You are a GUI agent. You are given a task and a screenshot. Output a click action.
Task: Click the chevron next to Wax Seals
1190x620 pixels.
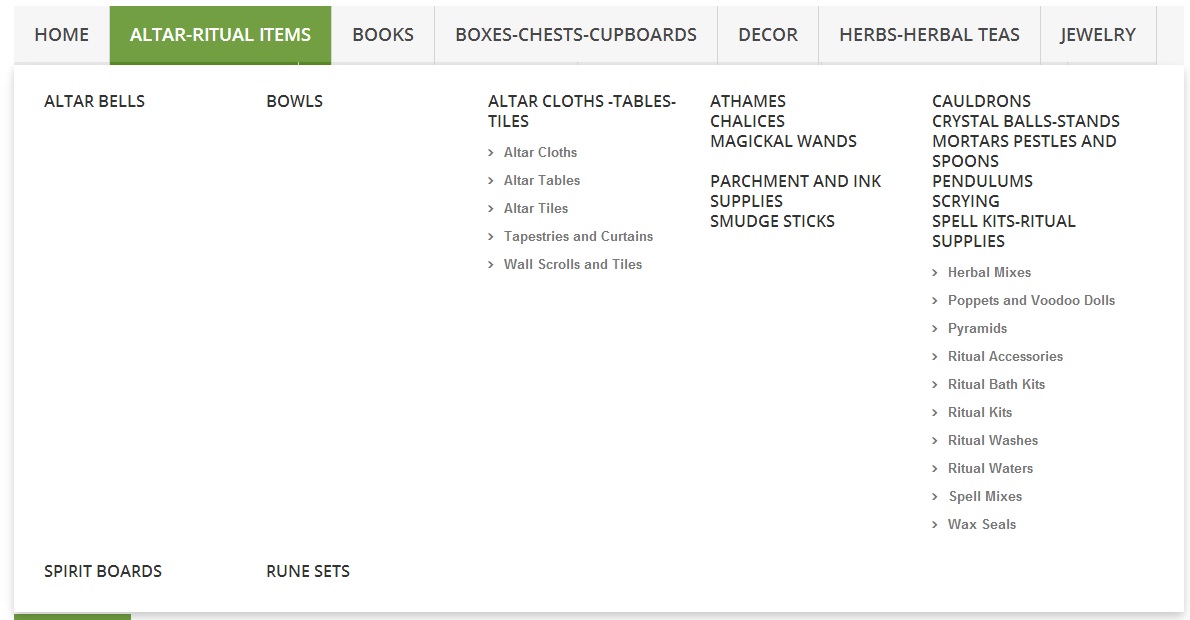coord(934,524)
